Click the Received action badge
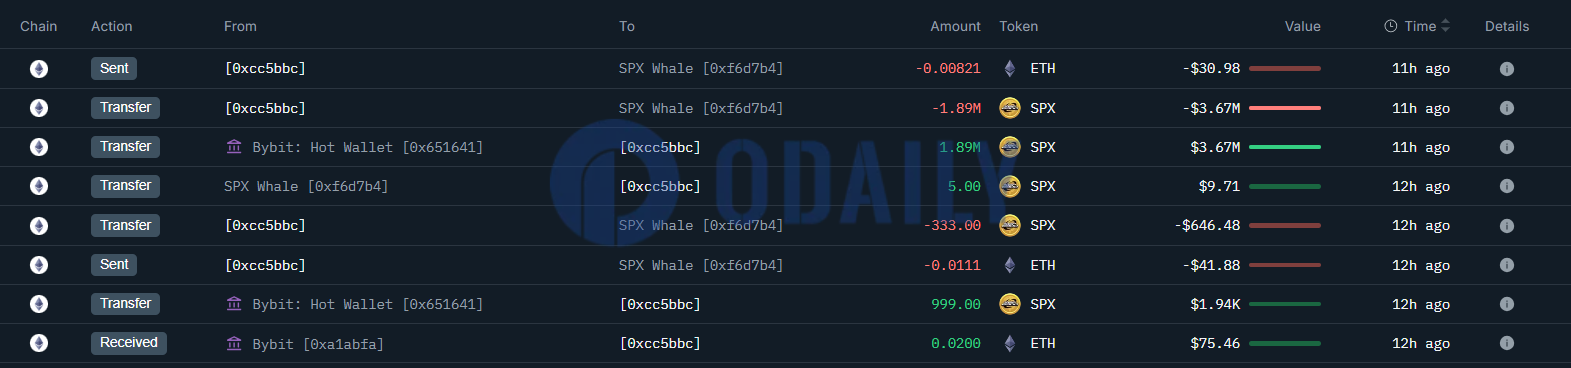This screenshot has width=1571, height=368. (129, 342)
